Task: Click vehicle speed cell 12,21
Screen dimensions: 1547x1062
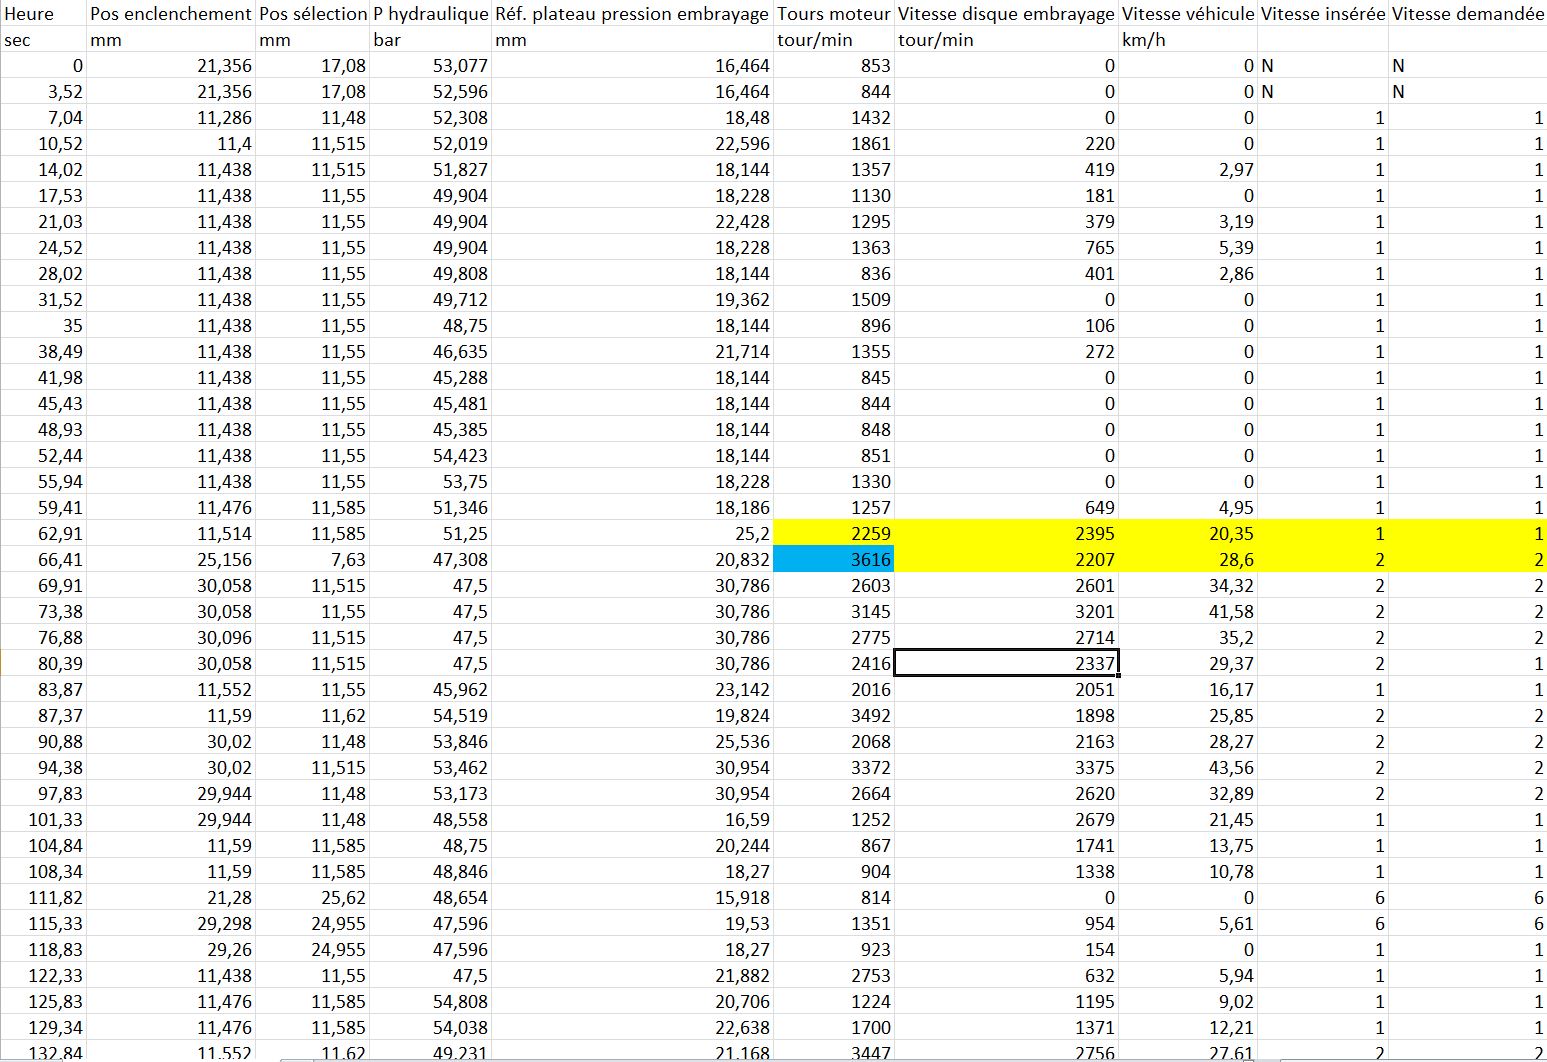Action: 1188,1027
